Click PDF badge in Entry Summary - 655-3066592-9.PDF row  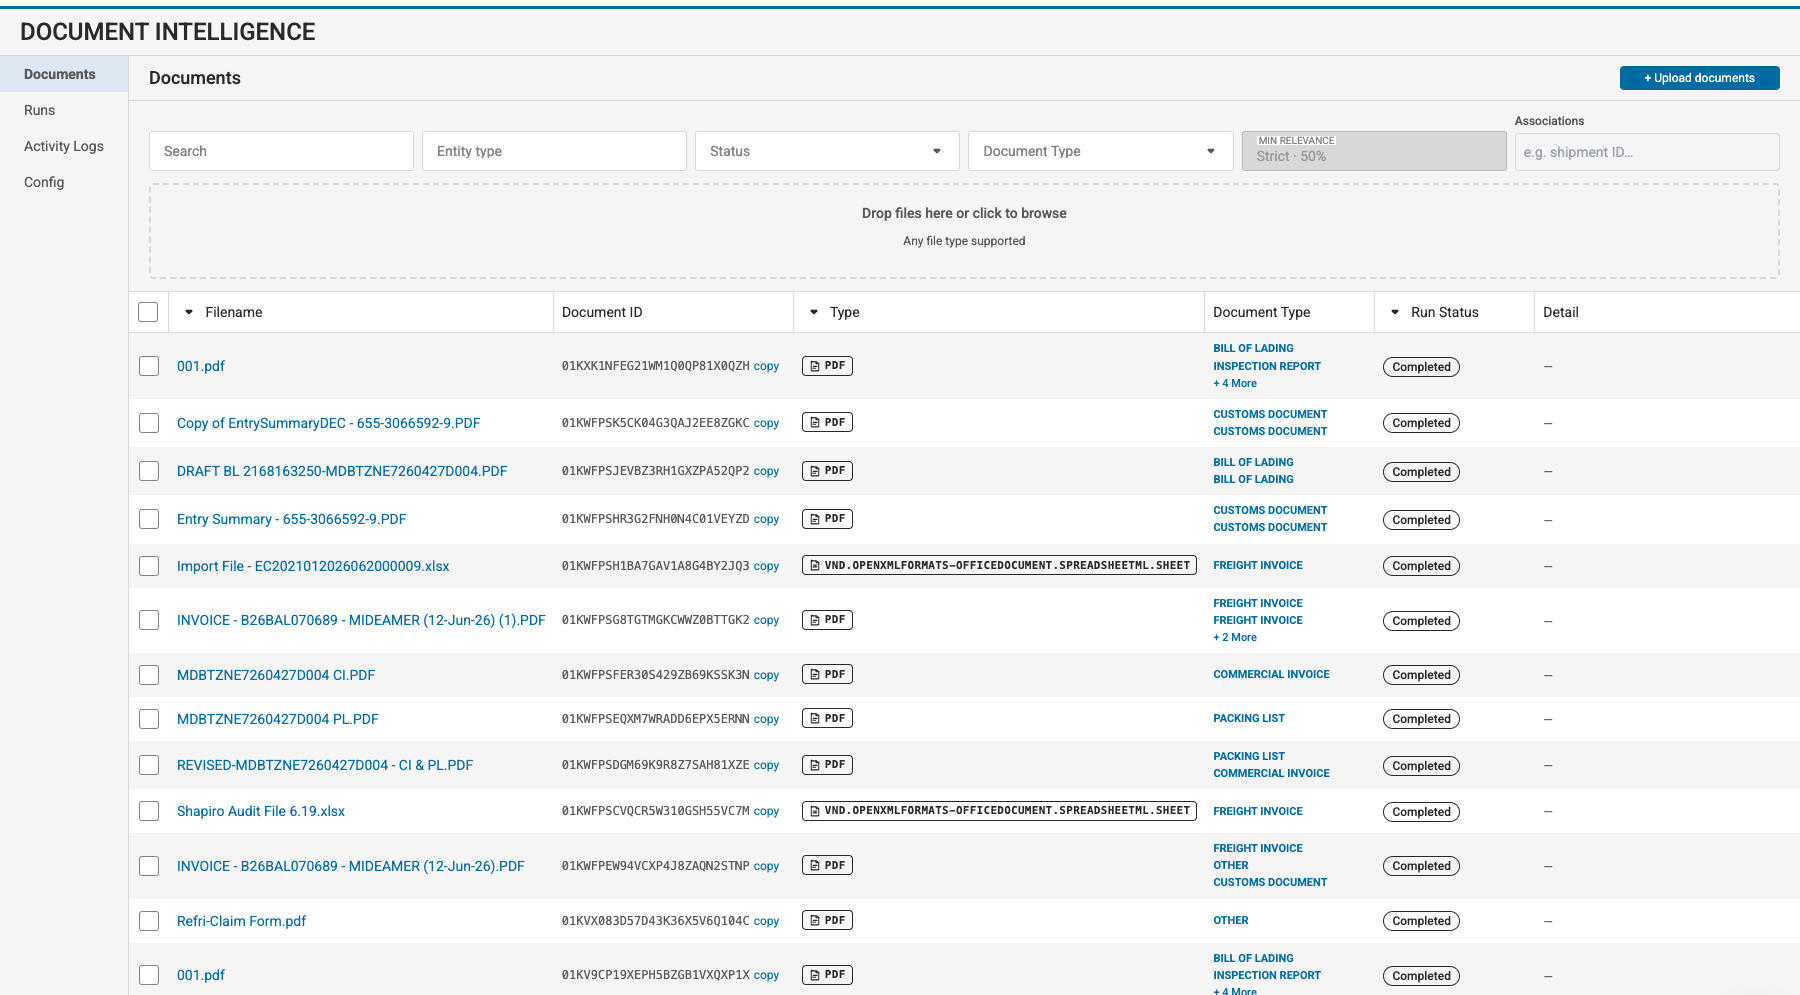827,518
